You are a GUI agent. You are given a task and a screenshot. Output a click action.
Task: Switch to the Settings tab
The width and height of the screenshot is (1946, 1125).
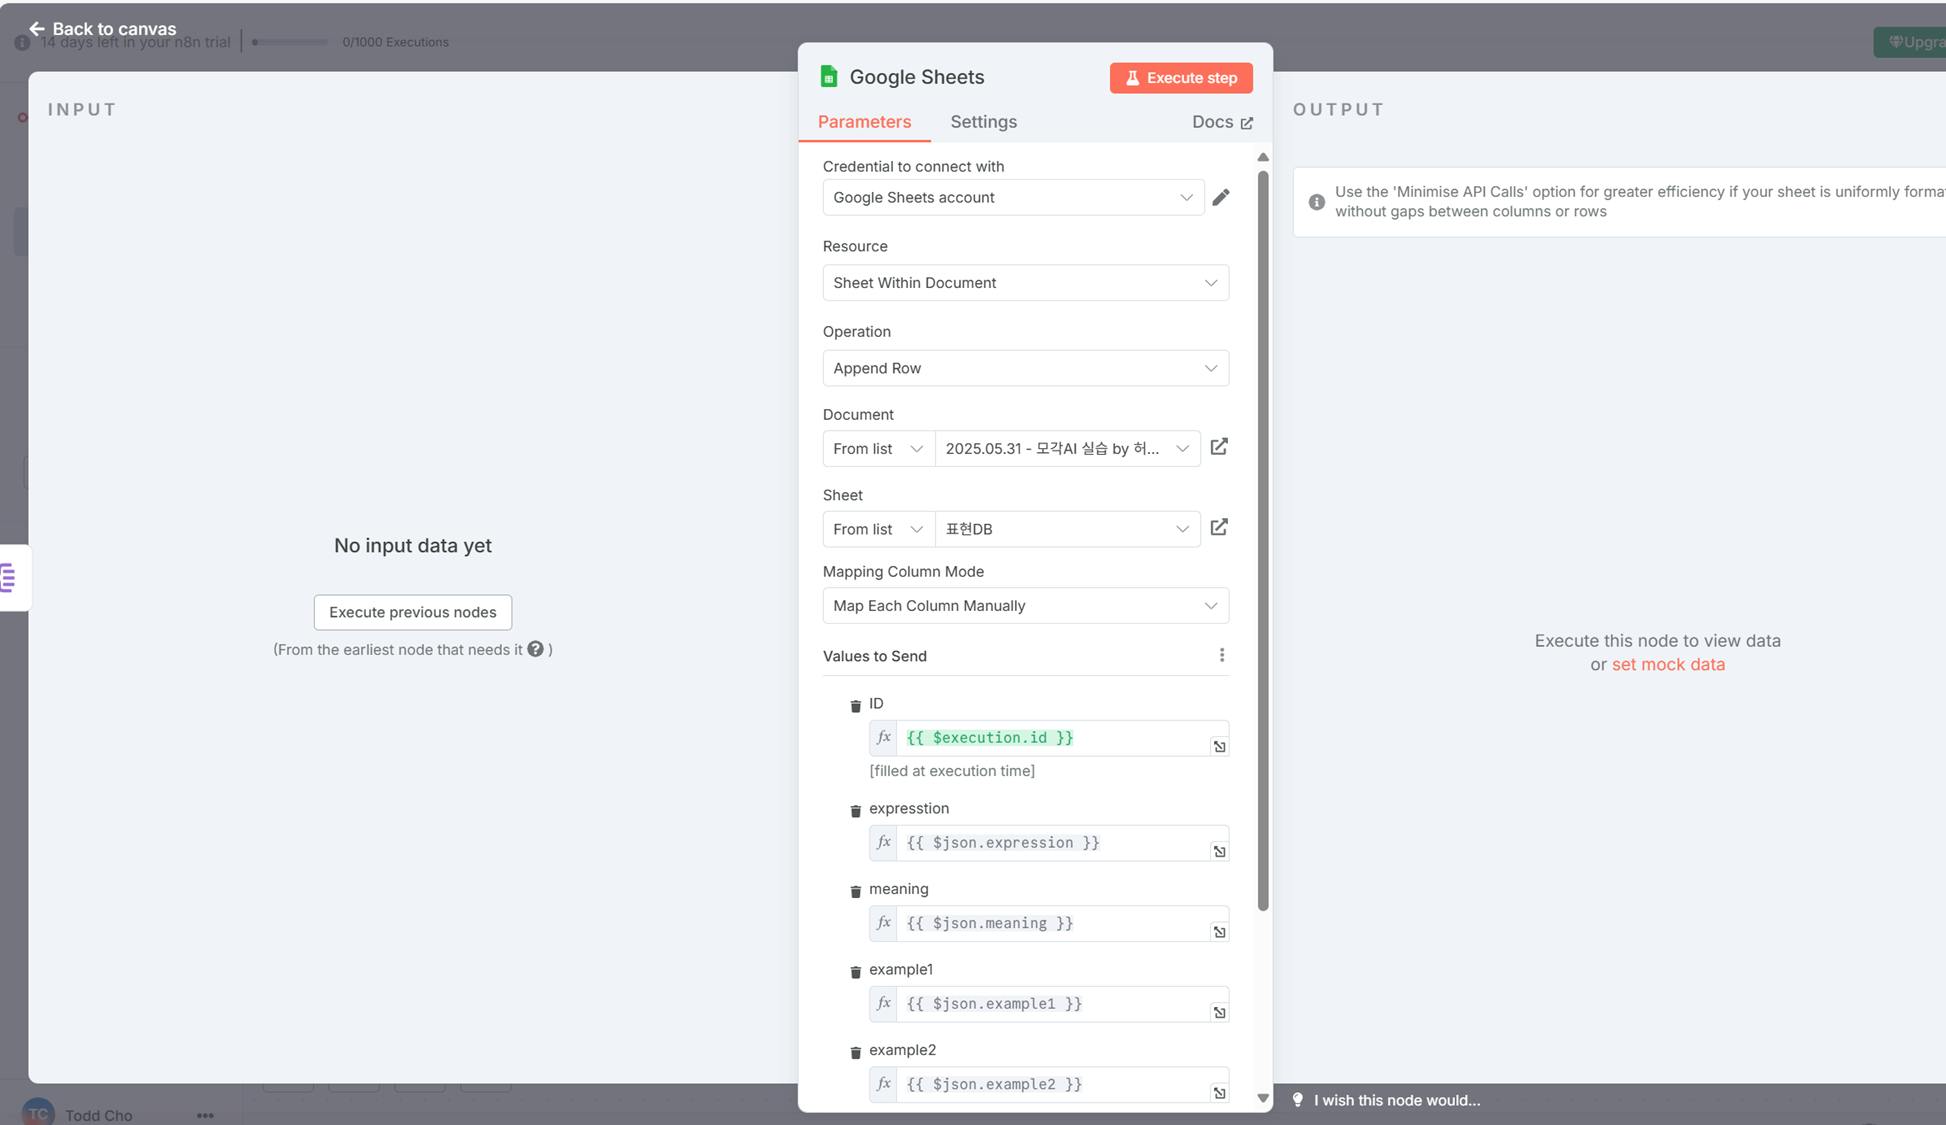(983, 122)
